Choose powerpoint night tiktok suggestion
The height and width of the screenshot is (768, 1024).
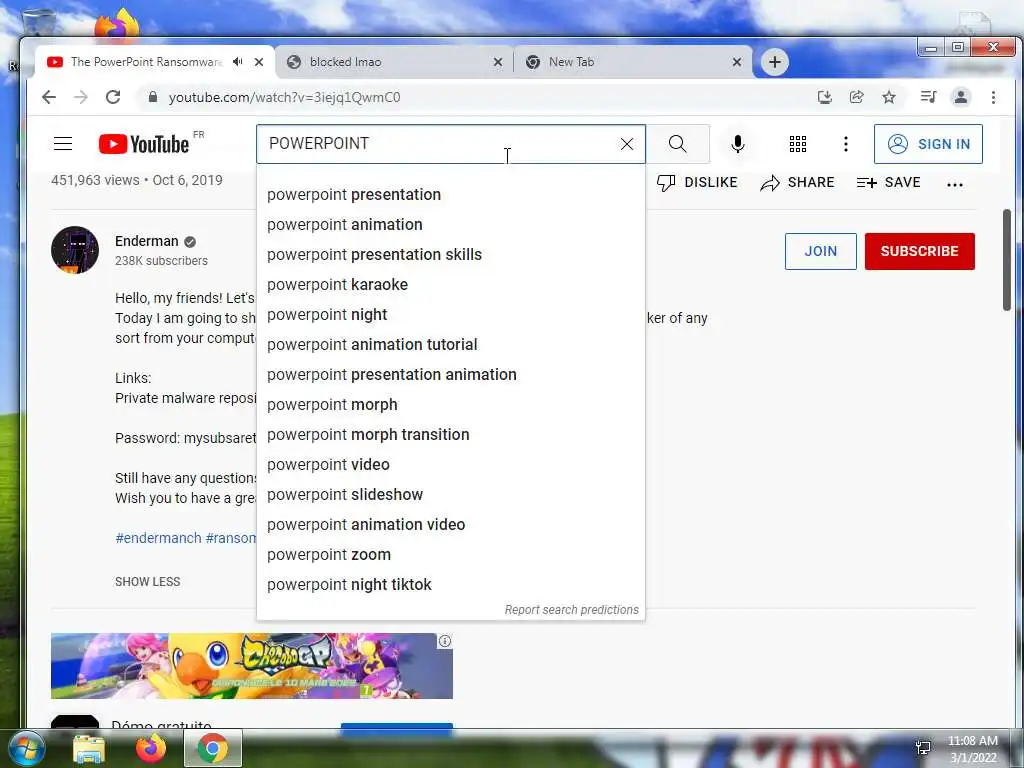pyautogui.click(x=451, y=585)
